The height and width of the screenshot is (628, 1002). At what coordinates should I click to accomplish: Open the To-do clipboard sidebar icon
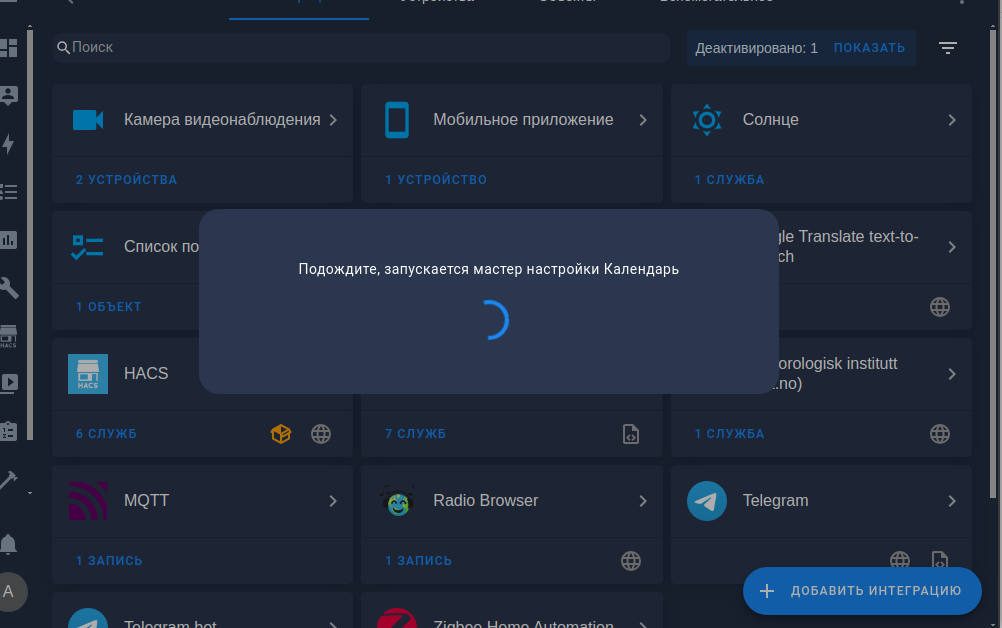tap(8, 431)
